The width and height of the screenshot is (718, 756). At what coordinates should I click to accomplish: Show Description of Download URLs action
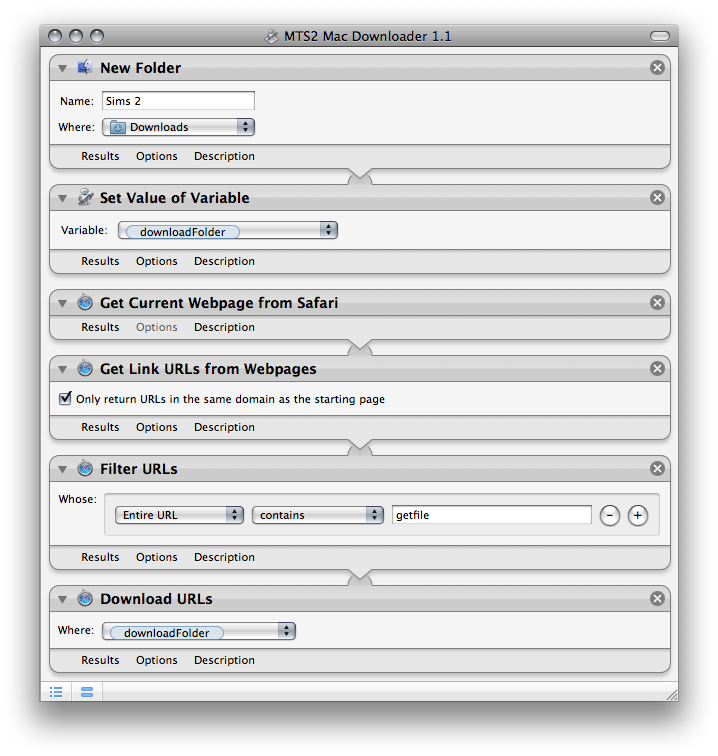click(224, 660)
